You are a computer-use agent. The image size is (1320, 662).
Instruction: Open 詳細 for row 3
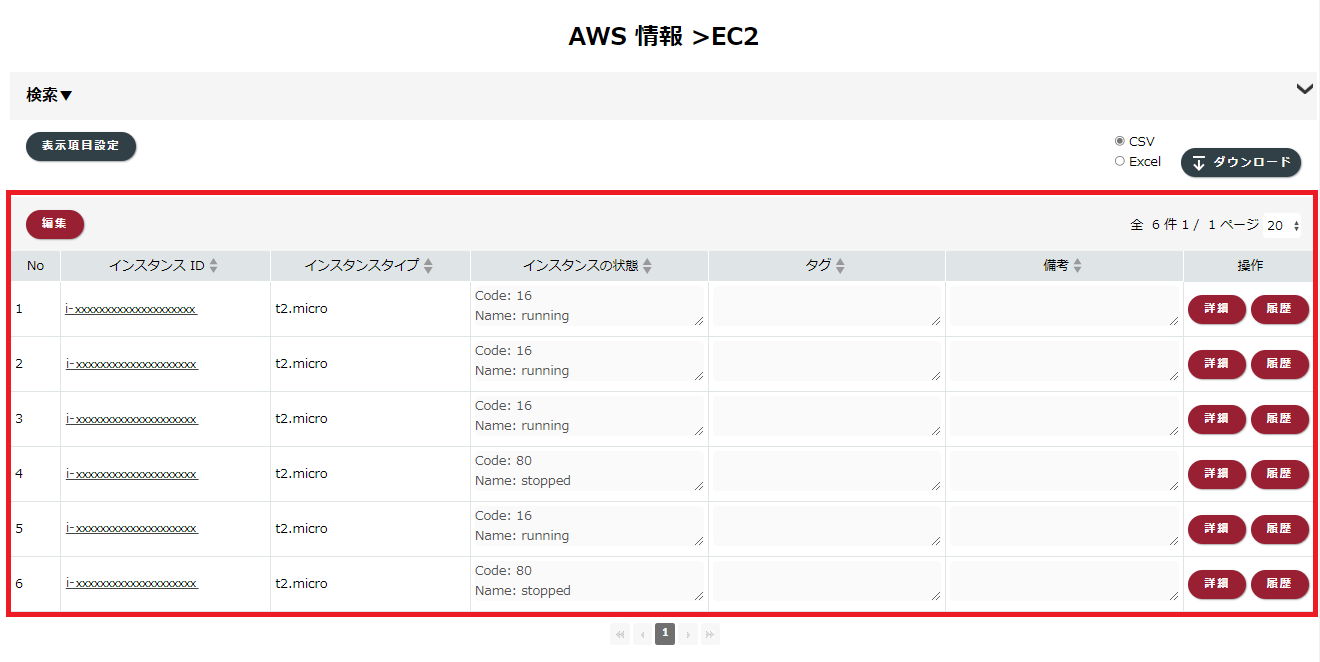[x=1216, y=419]
